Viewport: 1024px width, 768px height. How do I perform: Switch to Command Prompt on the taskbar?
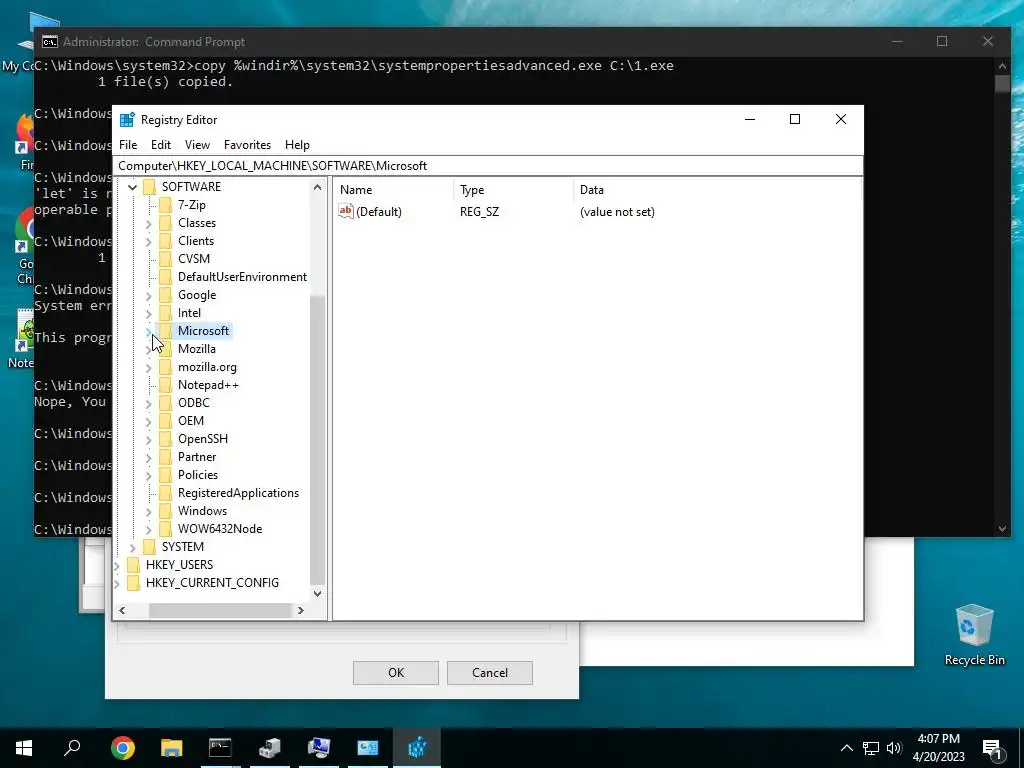click(x=220, y=748)
